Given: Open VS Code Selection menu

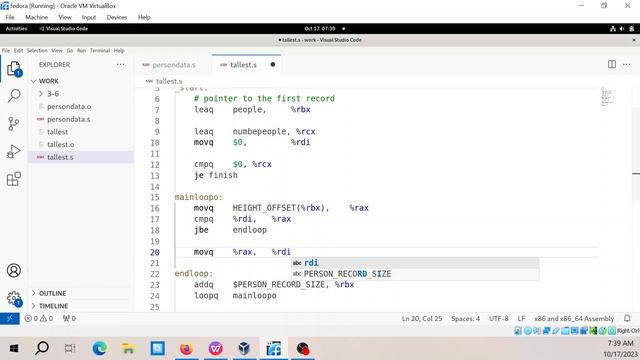Looking at the screenshot, I should [37, 51].
